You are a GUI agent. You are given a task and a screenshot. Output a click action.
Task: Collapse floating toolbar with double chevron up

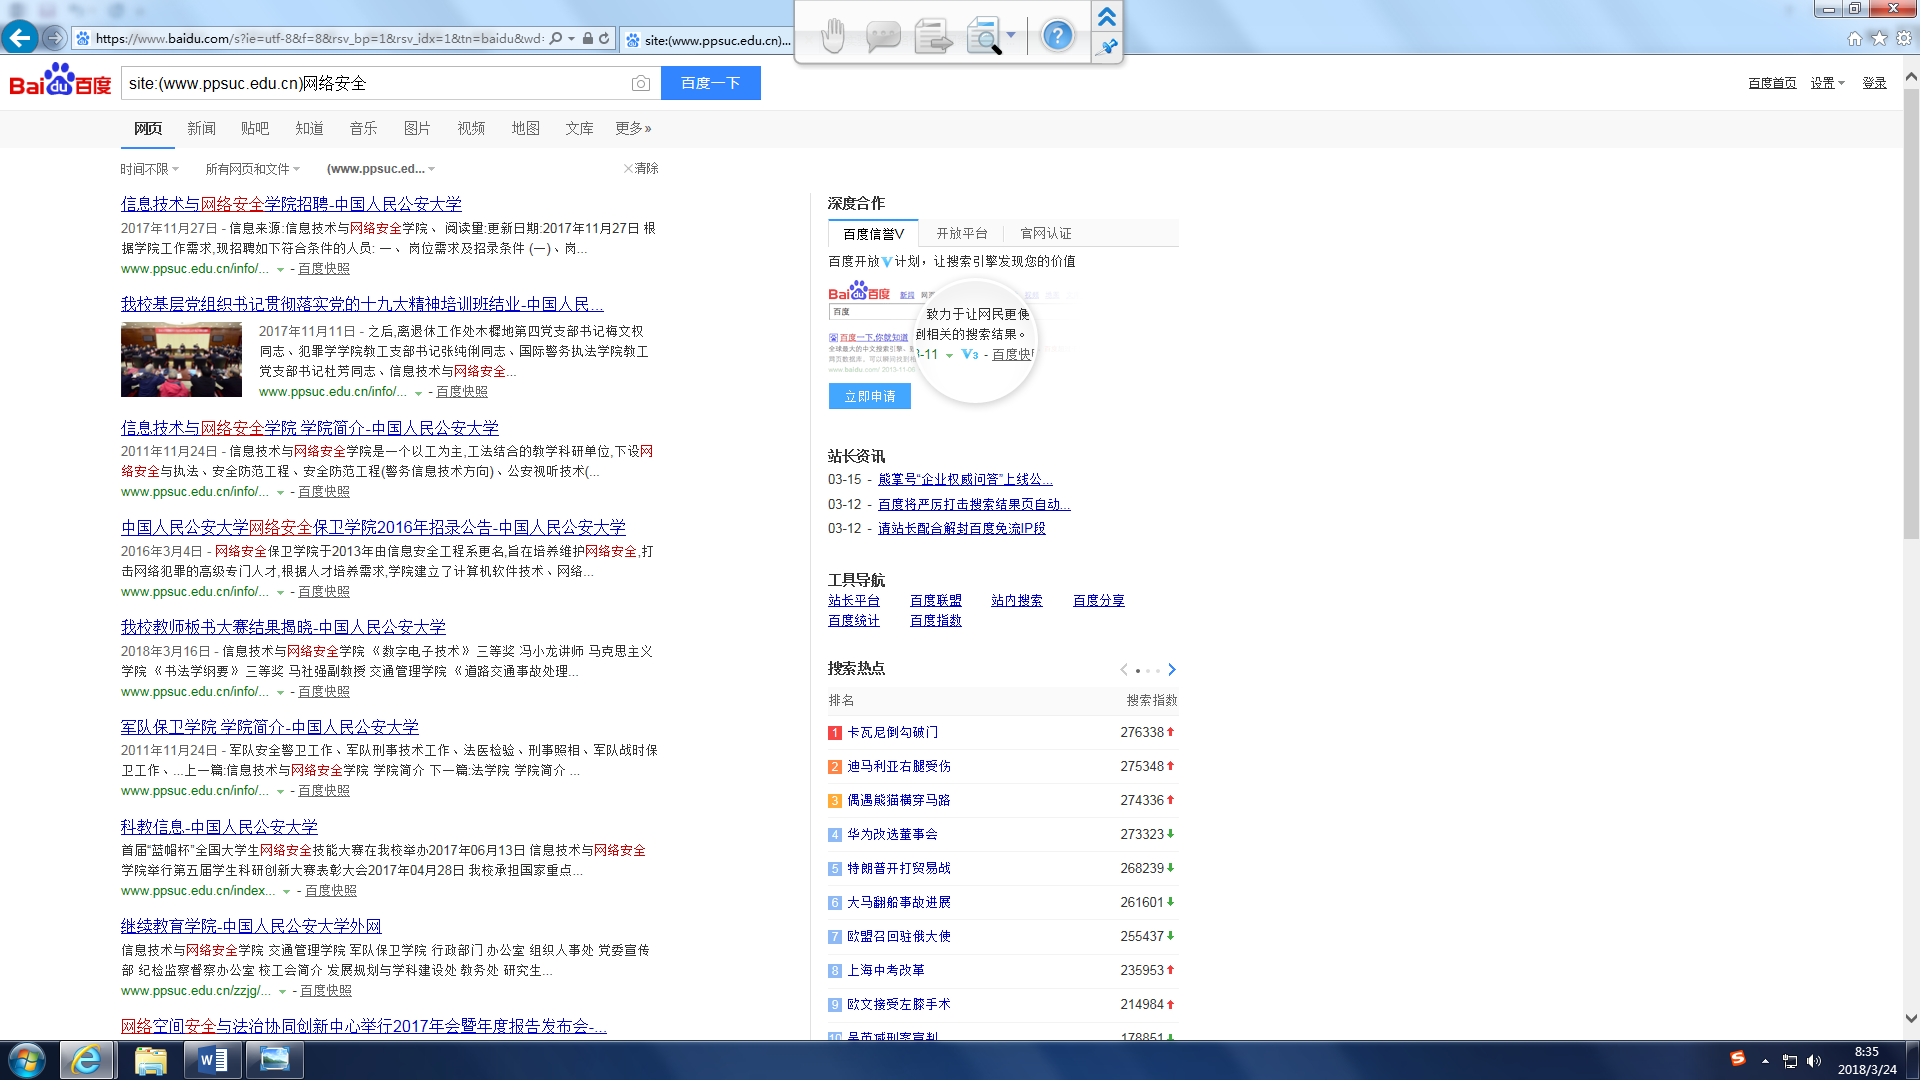pos(1107,17)
